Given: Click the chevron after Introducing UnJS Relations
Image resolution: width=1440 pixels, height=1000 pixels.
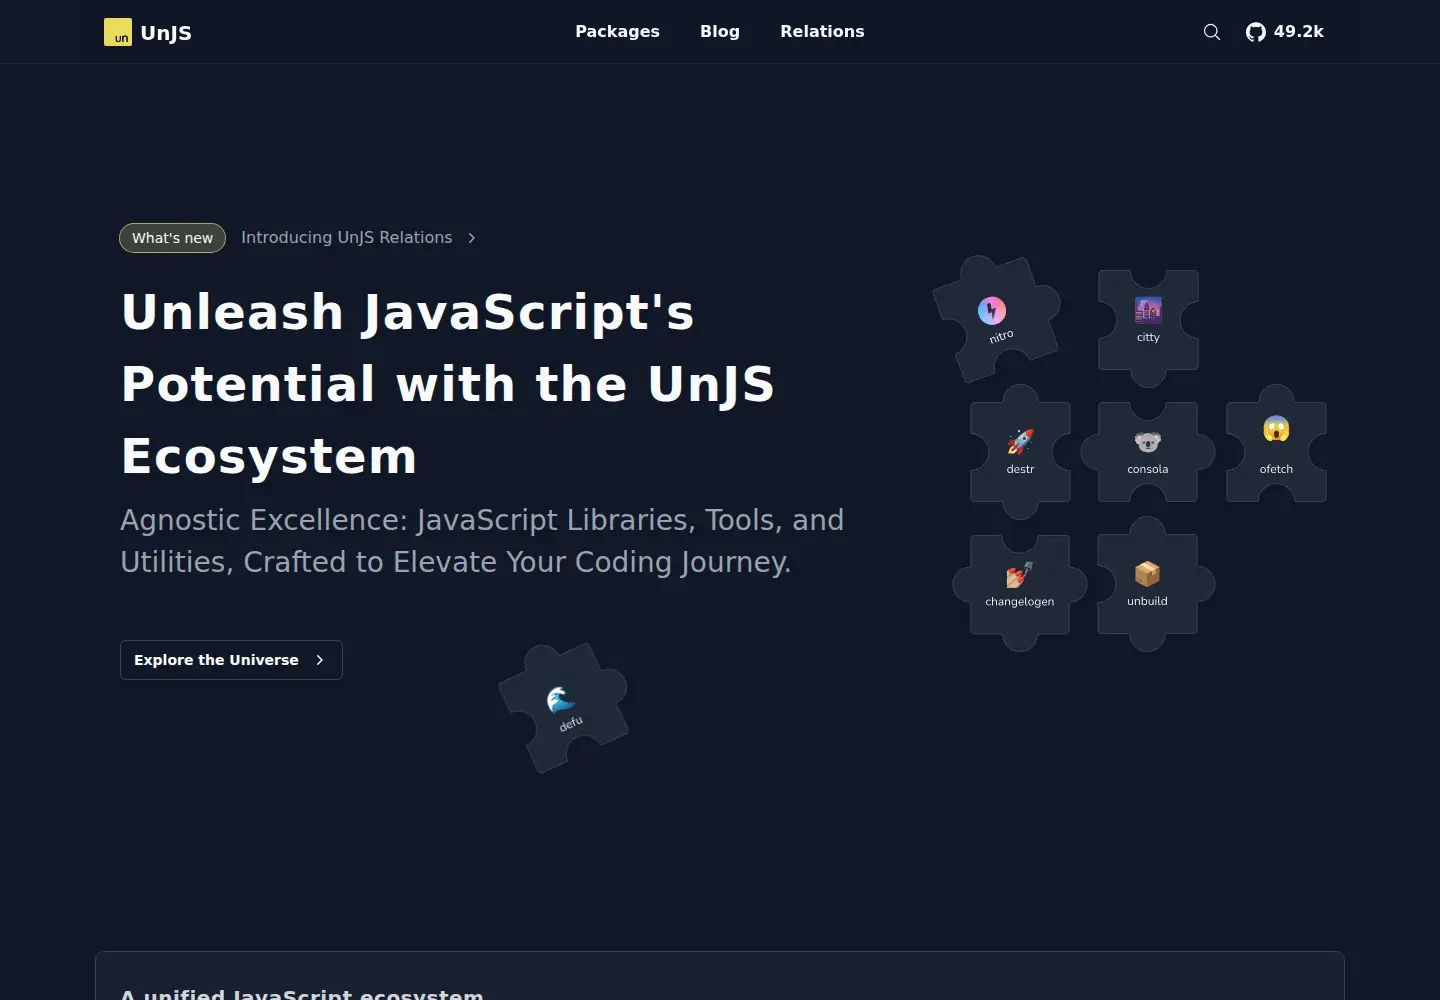Looking at the screenshot, I should [472, 238].
